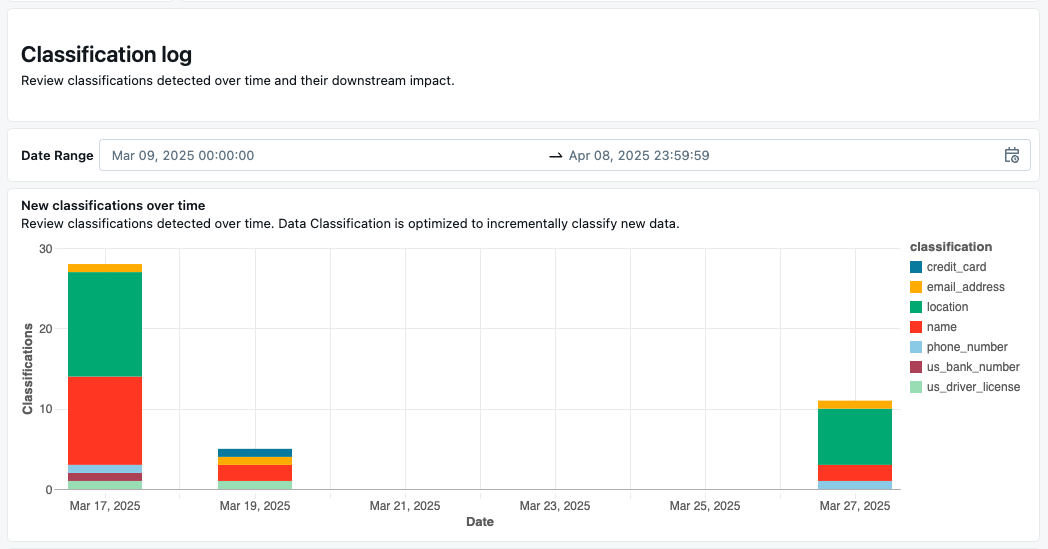
Task: Click the dark blue credit_card segment on Mar 19 bar
Action: pos(255,453)
